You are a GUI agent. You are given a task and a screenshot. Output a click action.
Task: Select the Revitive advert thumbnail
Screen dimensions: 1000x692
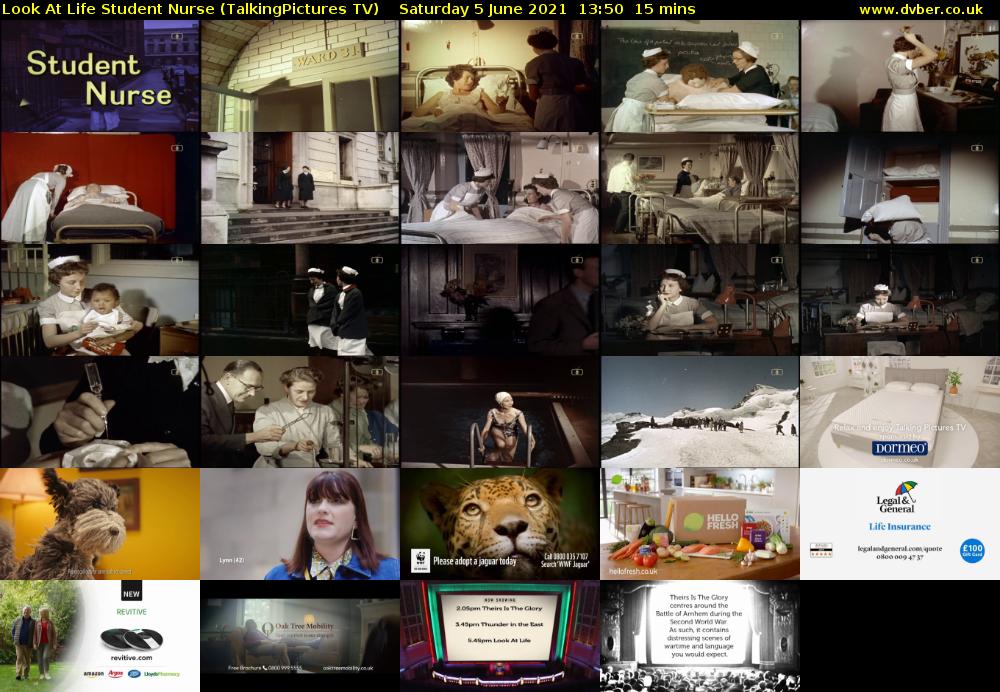pyautogui.click(x=100, y=636)
